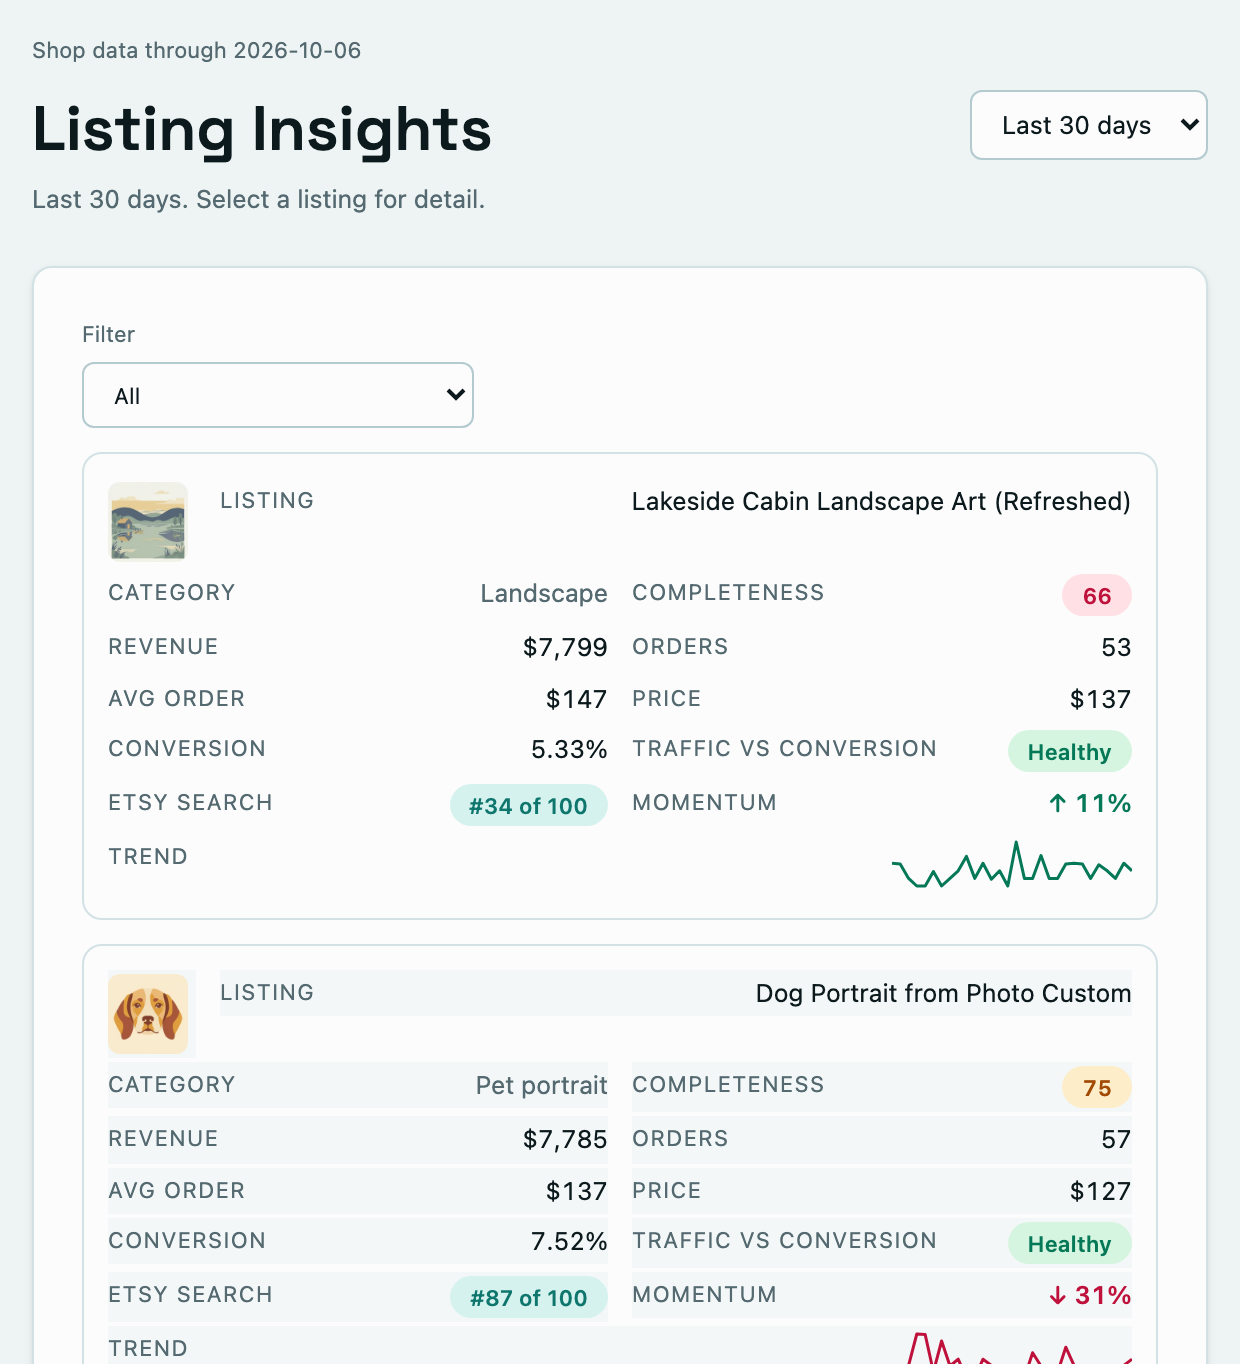Click the 7.52% conversion value
Viewport: 1240px width, 1364px height.
point(569,1241)
